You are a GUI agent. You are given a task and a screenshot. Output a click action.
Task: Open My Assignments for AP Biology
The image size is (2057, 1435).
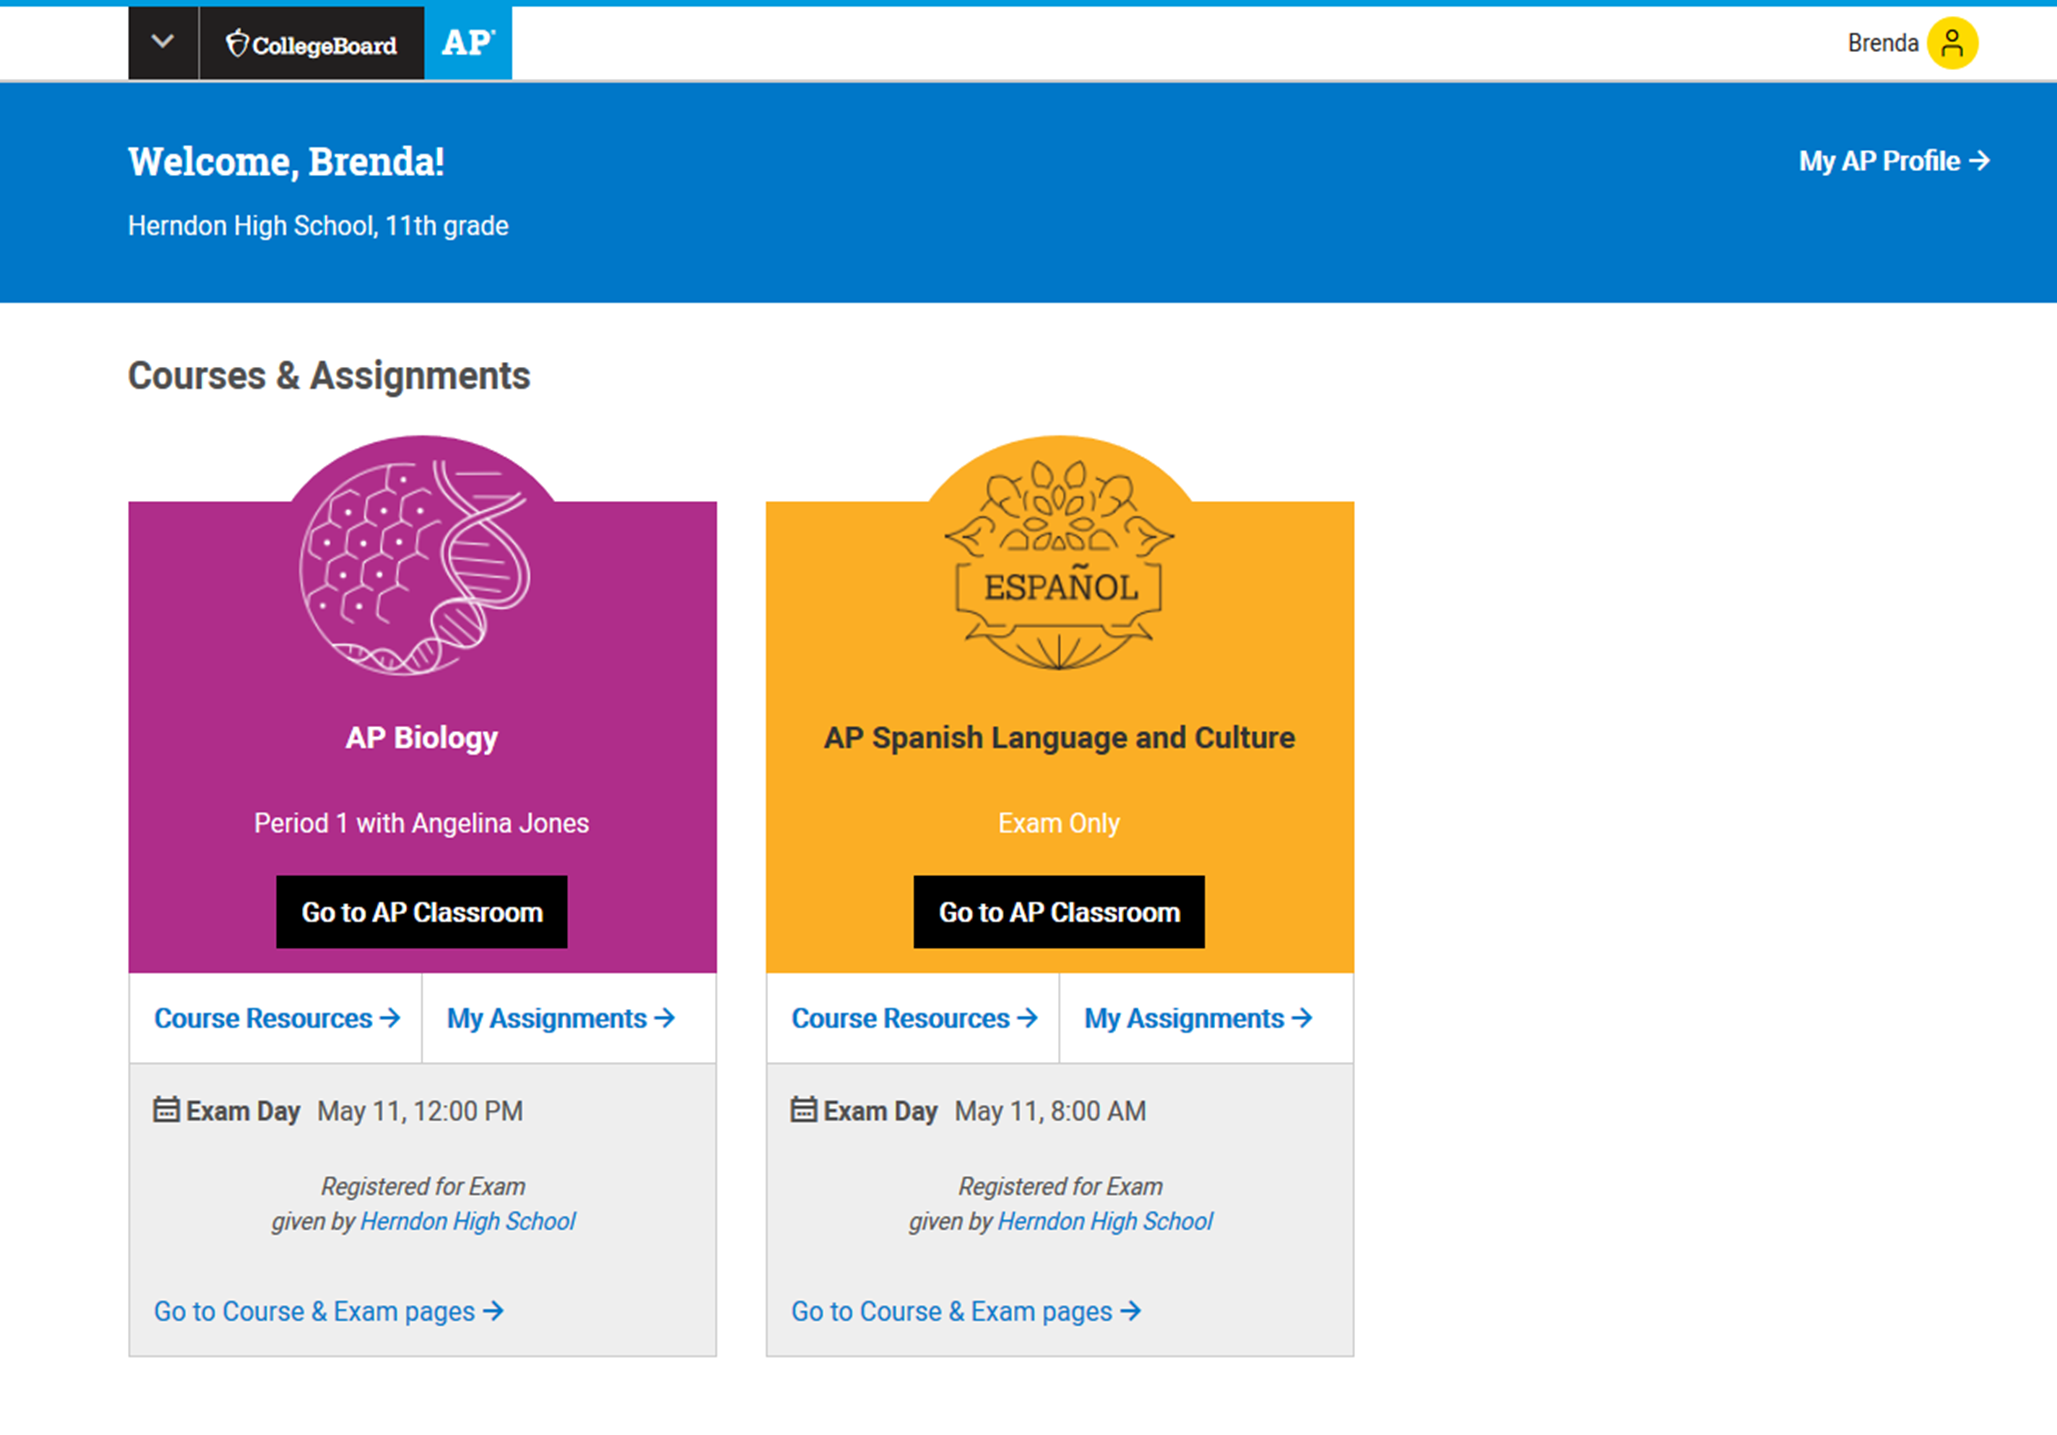pyautogui.click(x=561, y=1018)
